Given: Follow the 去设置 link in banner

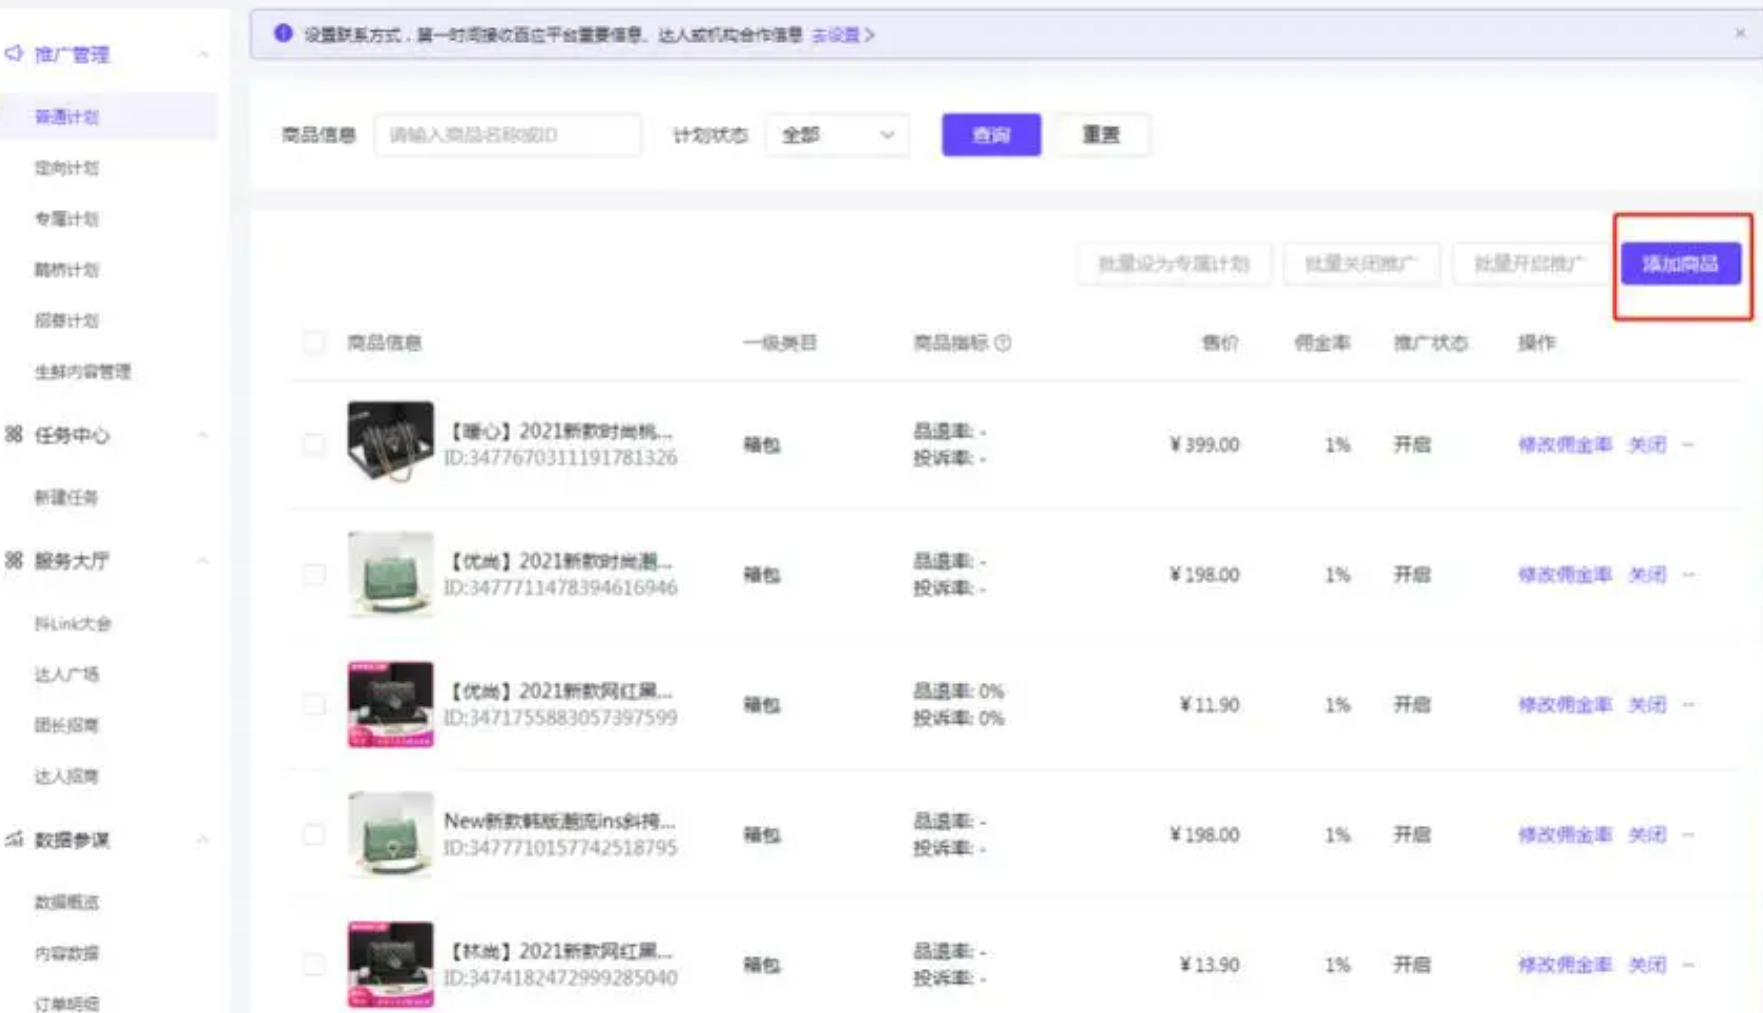Looking at the screenshot, I should pyautogui.click(x=842, y=35).
